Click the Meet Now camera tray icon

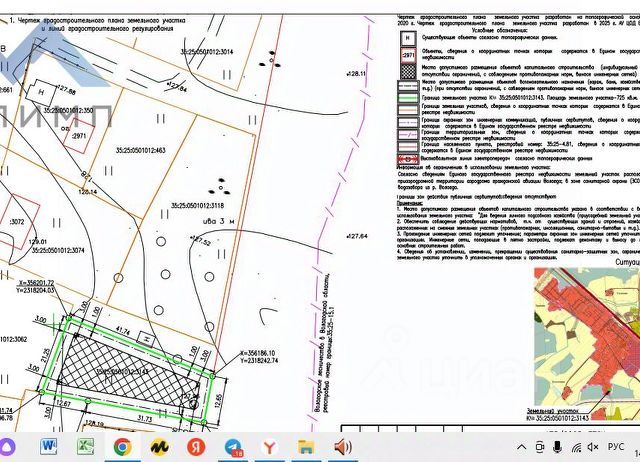pyautogui.click(x=540, y=447)
